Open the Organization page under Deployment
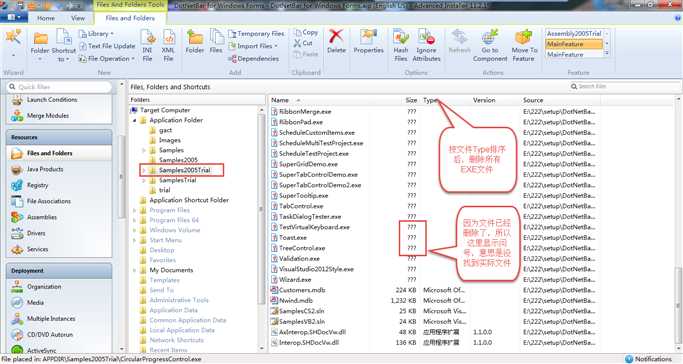The height and width of the screenshot is (364, 683). click(x=44, y=287)
